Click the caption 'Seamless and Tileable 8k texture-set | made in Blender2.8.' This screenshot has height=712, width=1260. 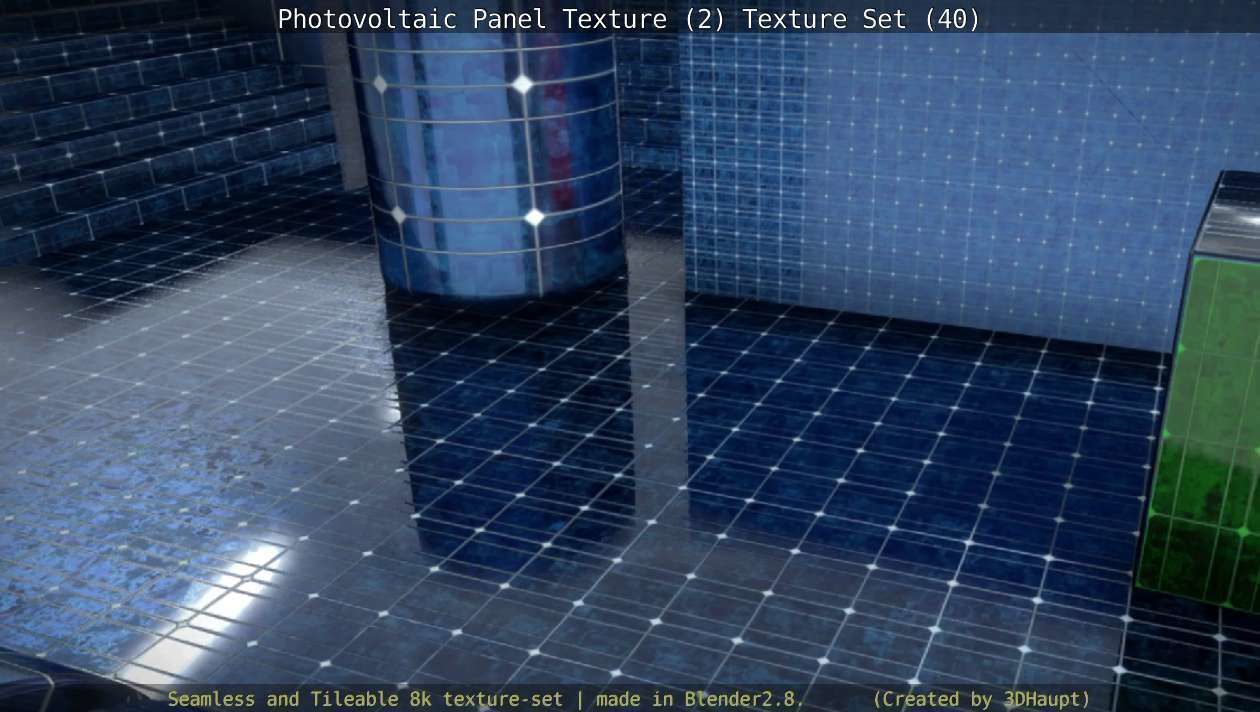tap(486, 699)
